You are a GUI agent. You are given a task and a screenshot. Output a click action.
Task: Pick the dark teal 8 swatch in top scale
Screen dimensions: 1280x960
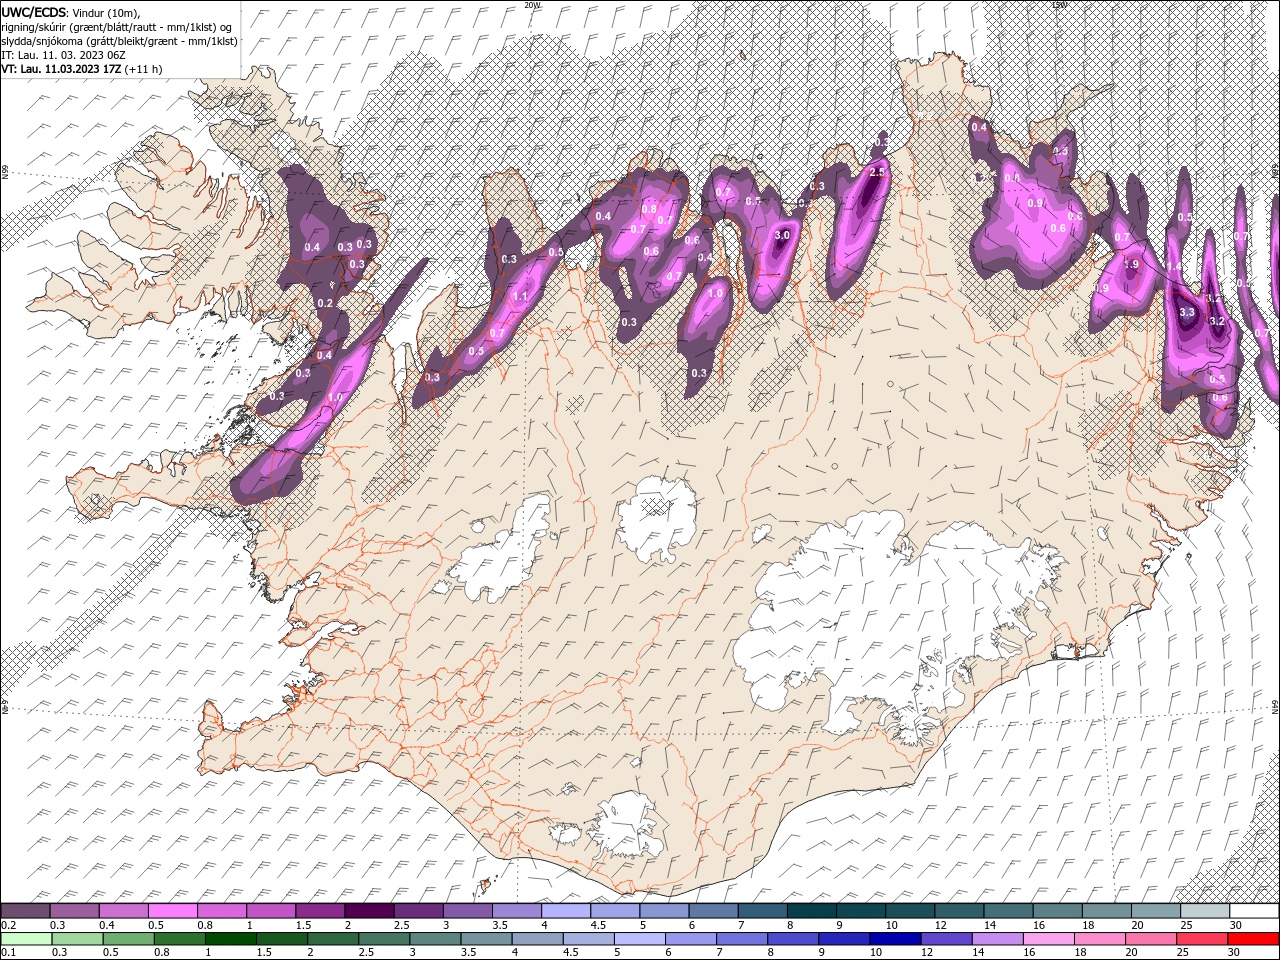click(811, 911)
